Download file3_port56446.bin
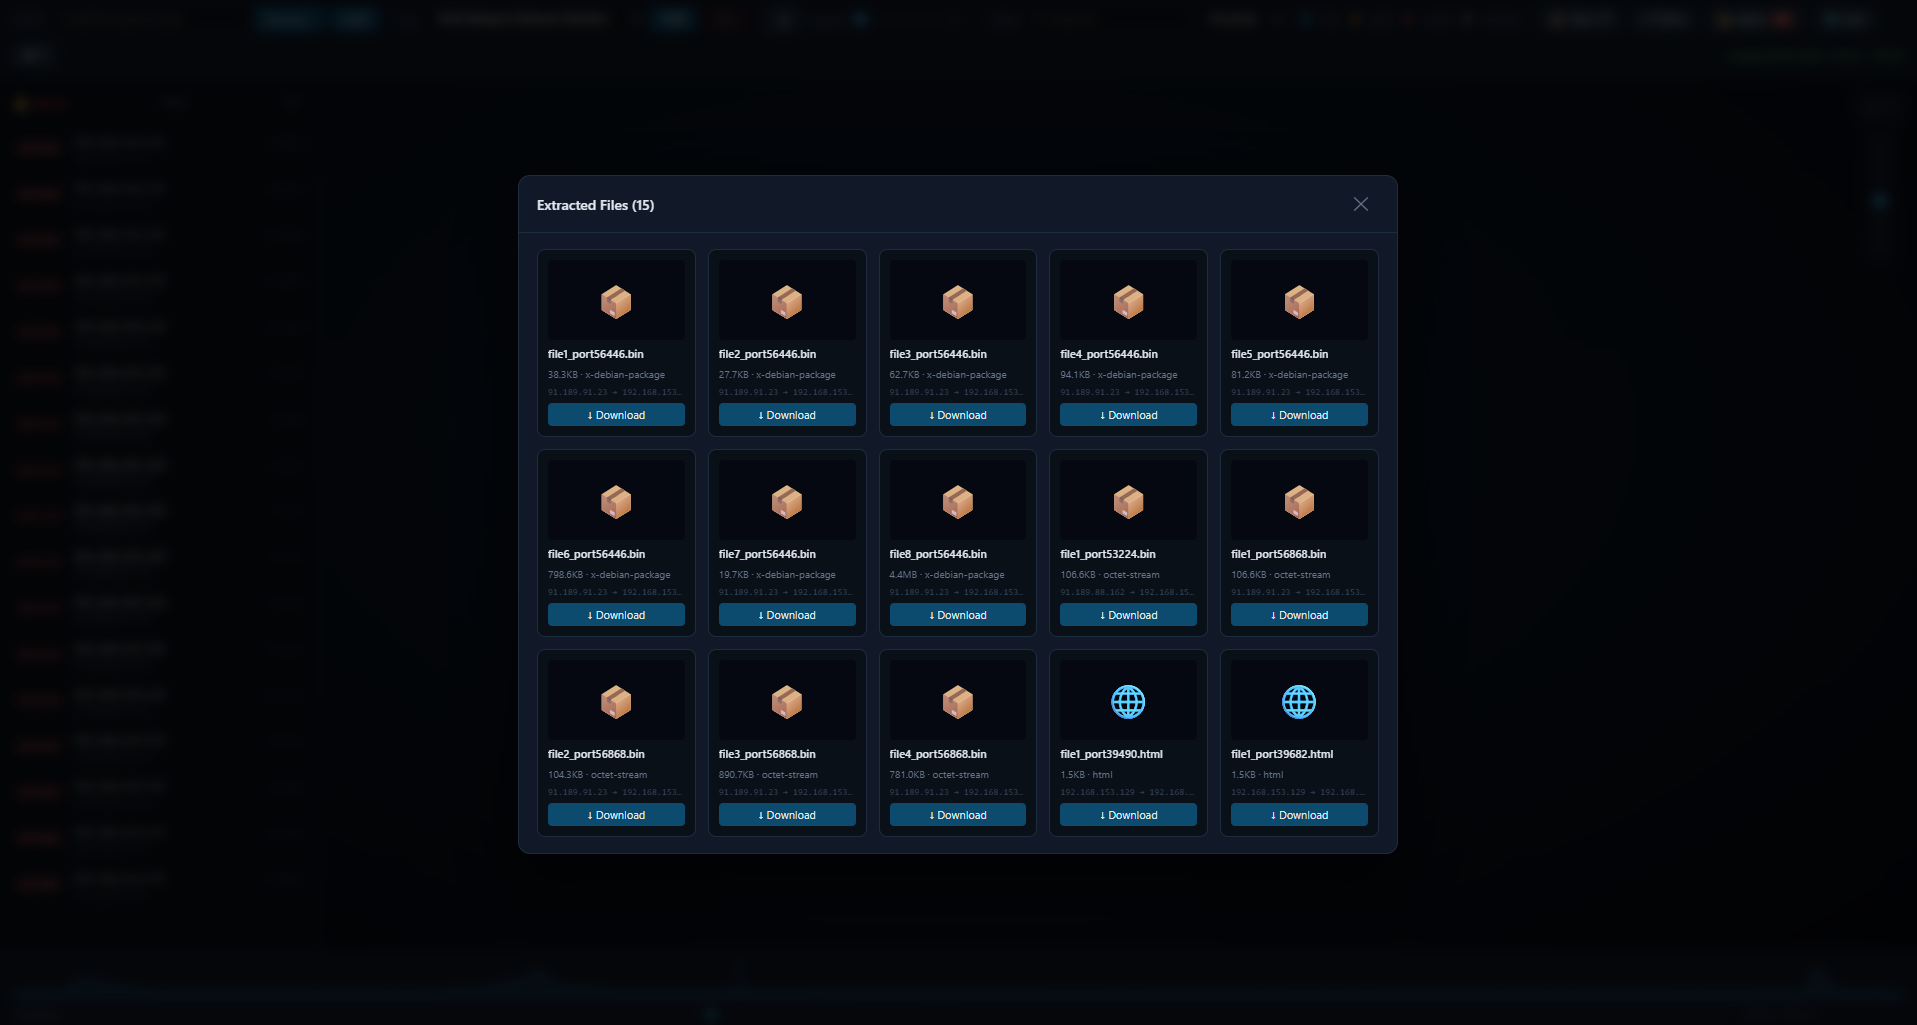Image resolution: width=1917 pixels, height=1025 pixels. pyautogui.click(x=958, y=415)
